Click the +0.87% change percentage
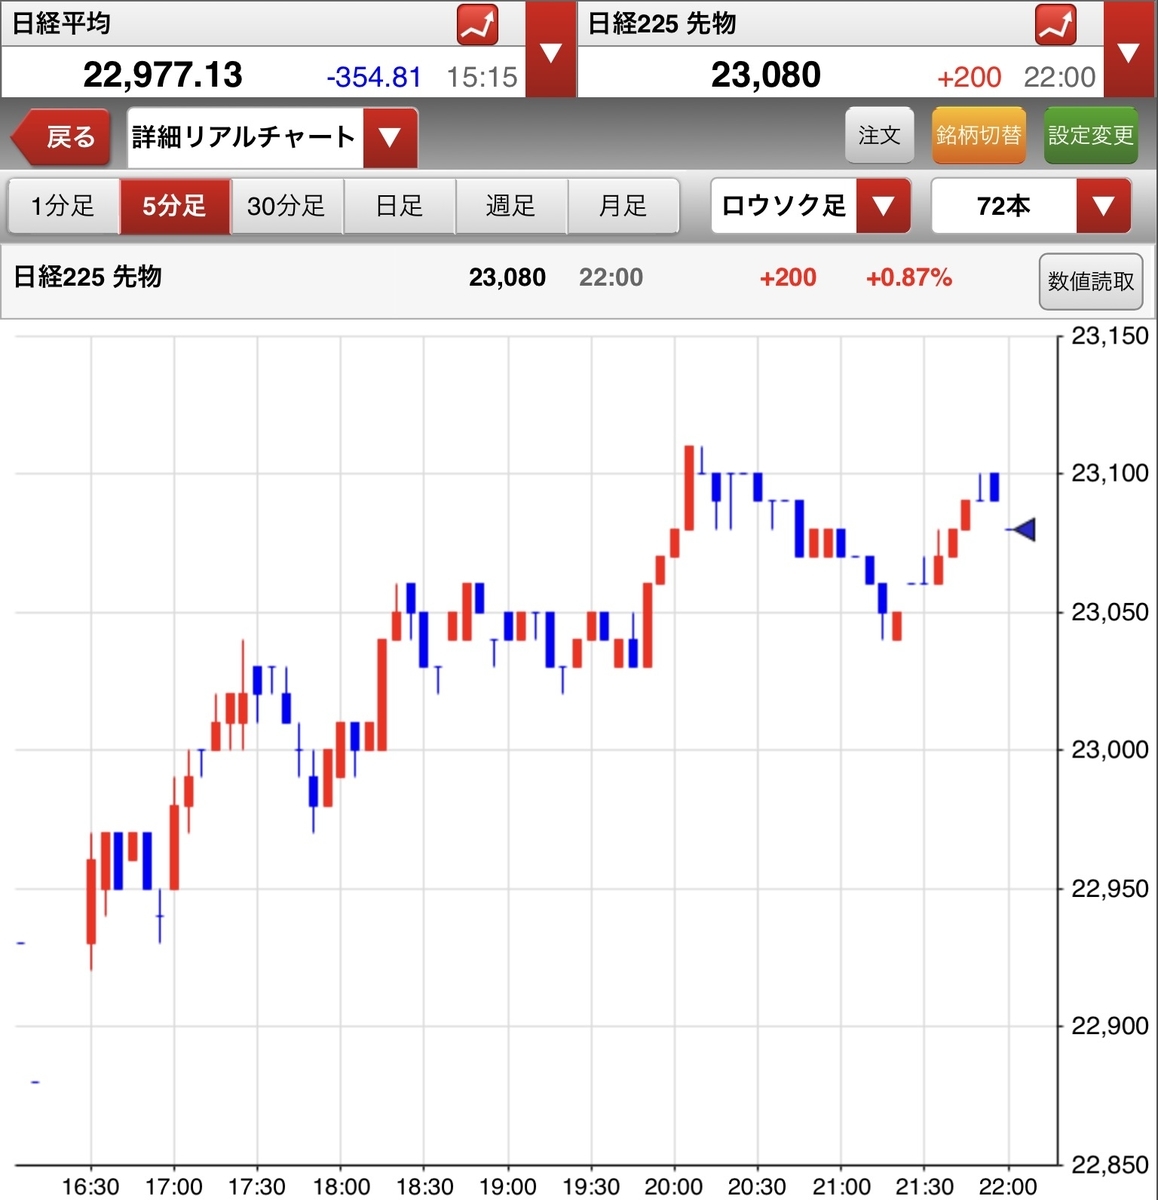Image resolution: width=1158 pixels, height=1200 pixels. (x=909, y=278)
